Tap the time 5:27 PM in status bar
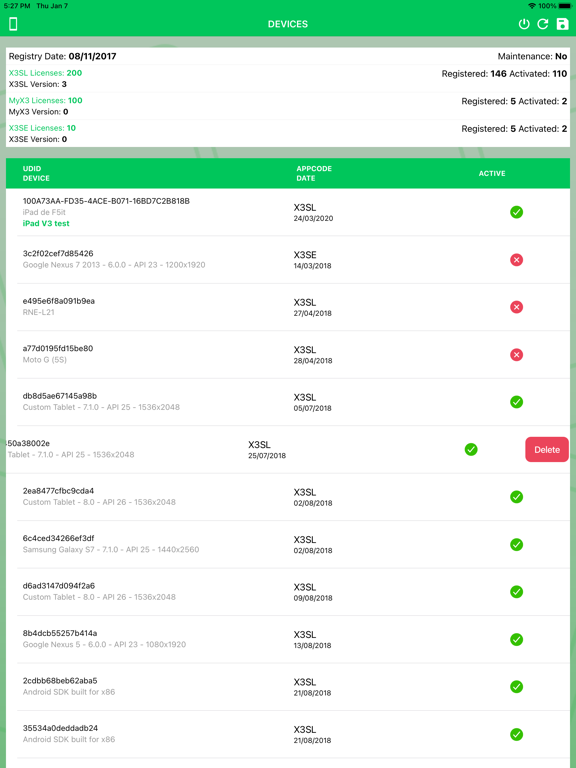The width and height of the screenshot is (576, 768). pos(17,6)
